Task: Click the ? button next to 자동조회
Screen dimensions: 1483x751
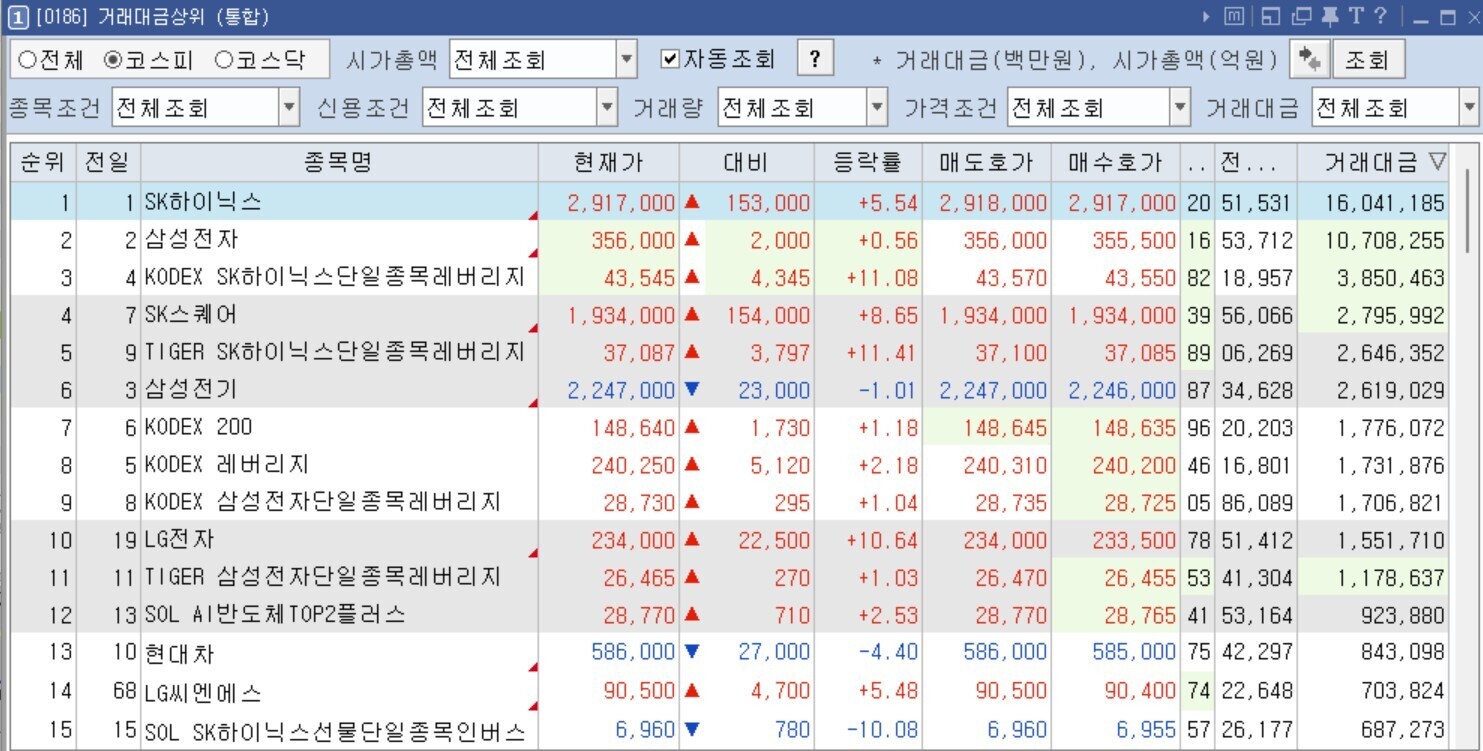Action: (815, 60)
